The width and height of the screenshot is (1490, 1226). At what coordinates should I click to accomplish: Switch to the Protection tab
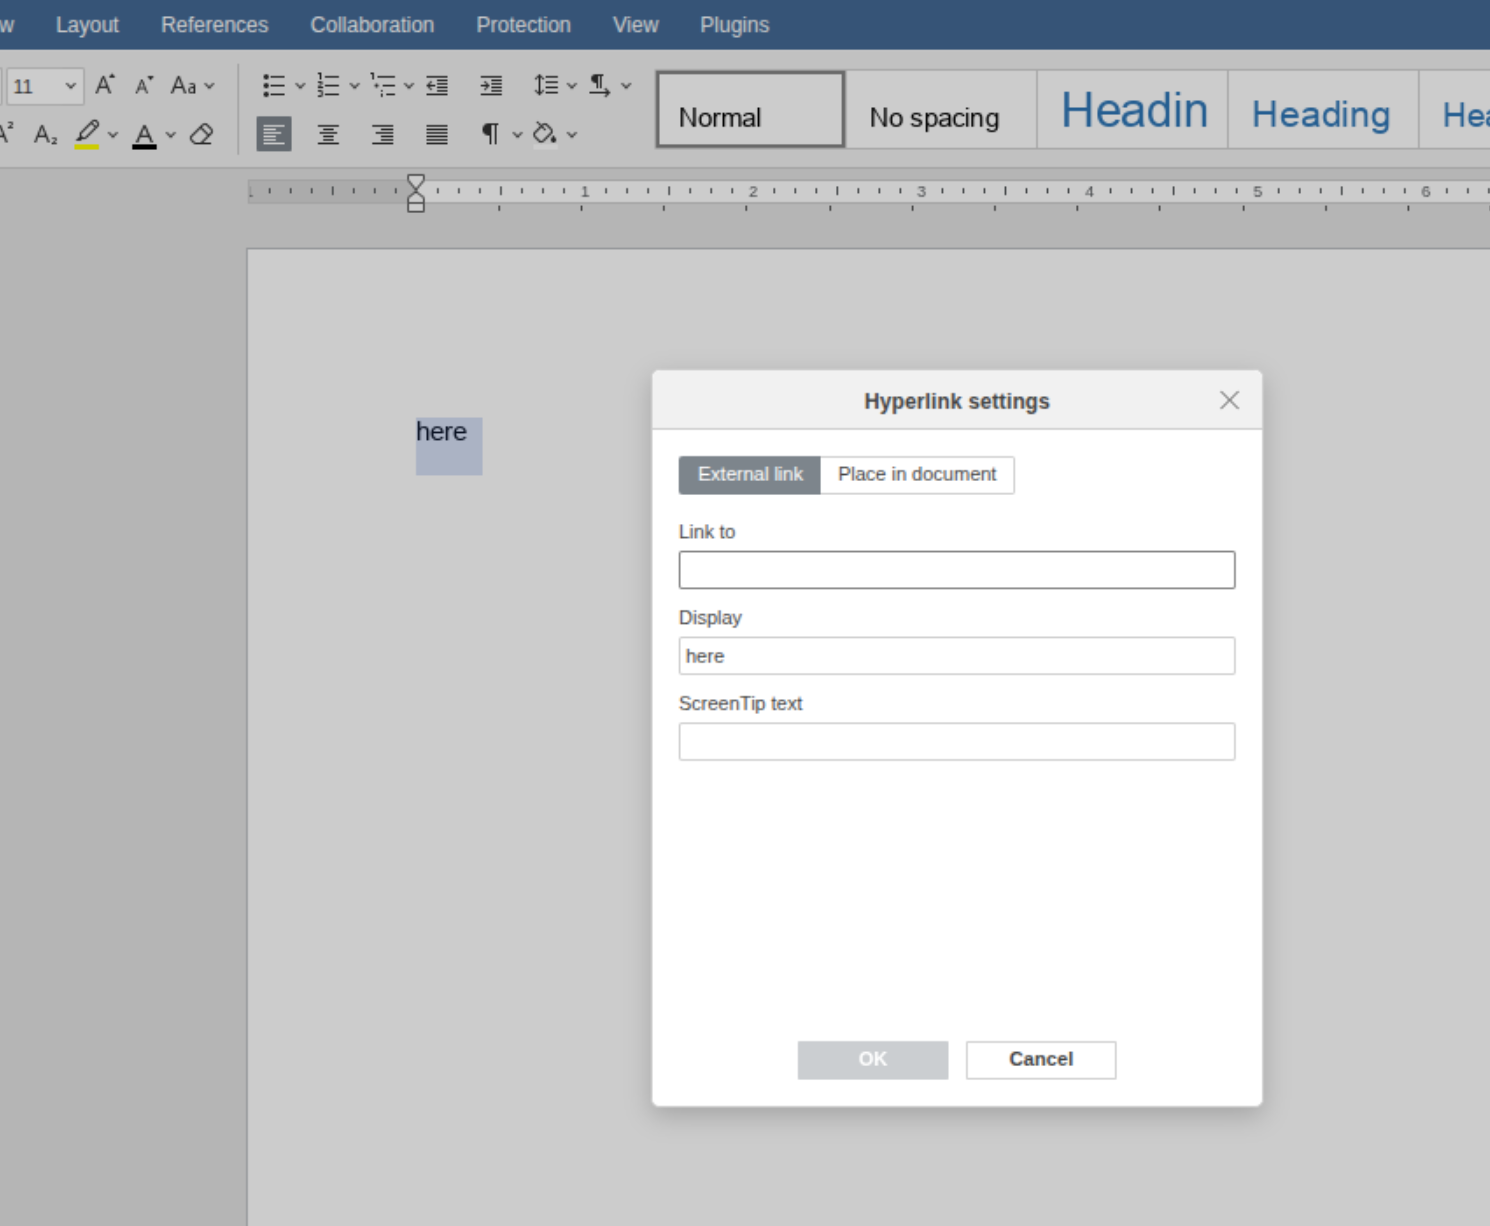click(x=524, y=25)
